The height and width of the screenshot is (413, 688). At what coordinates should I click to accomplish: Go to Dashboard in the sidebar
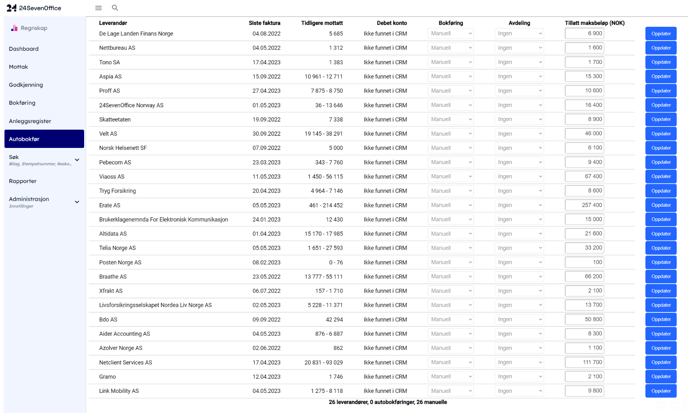coord(24,49)
